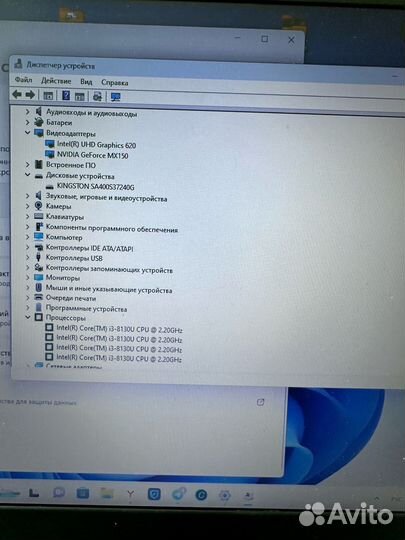Expand the Встроенное ПО category

[x=27, y=165]
